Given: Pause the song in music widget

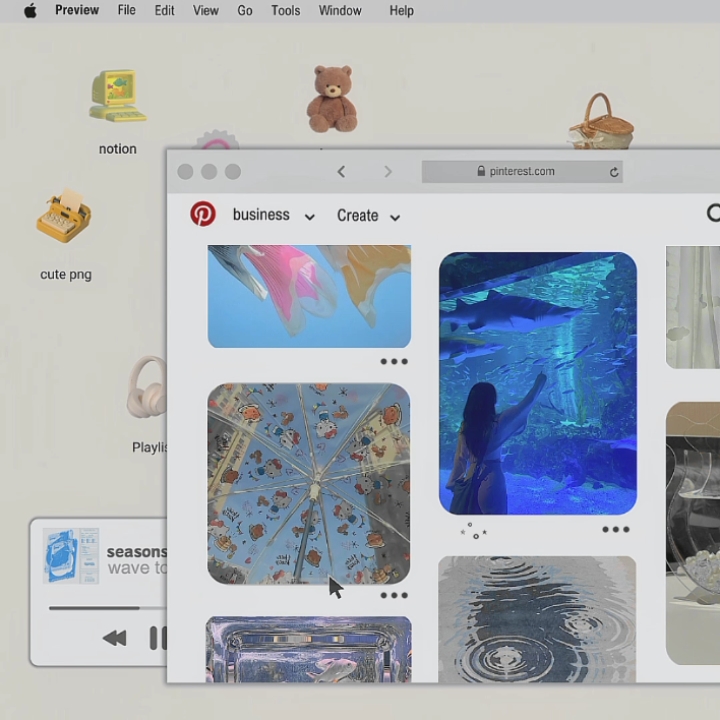Looking at the screenshot, I should (x=157, y=638).
